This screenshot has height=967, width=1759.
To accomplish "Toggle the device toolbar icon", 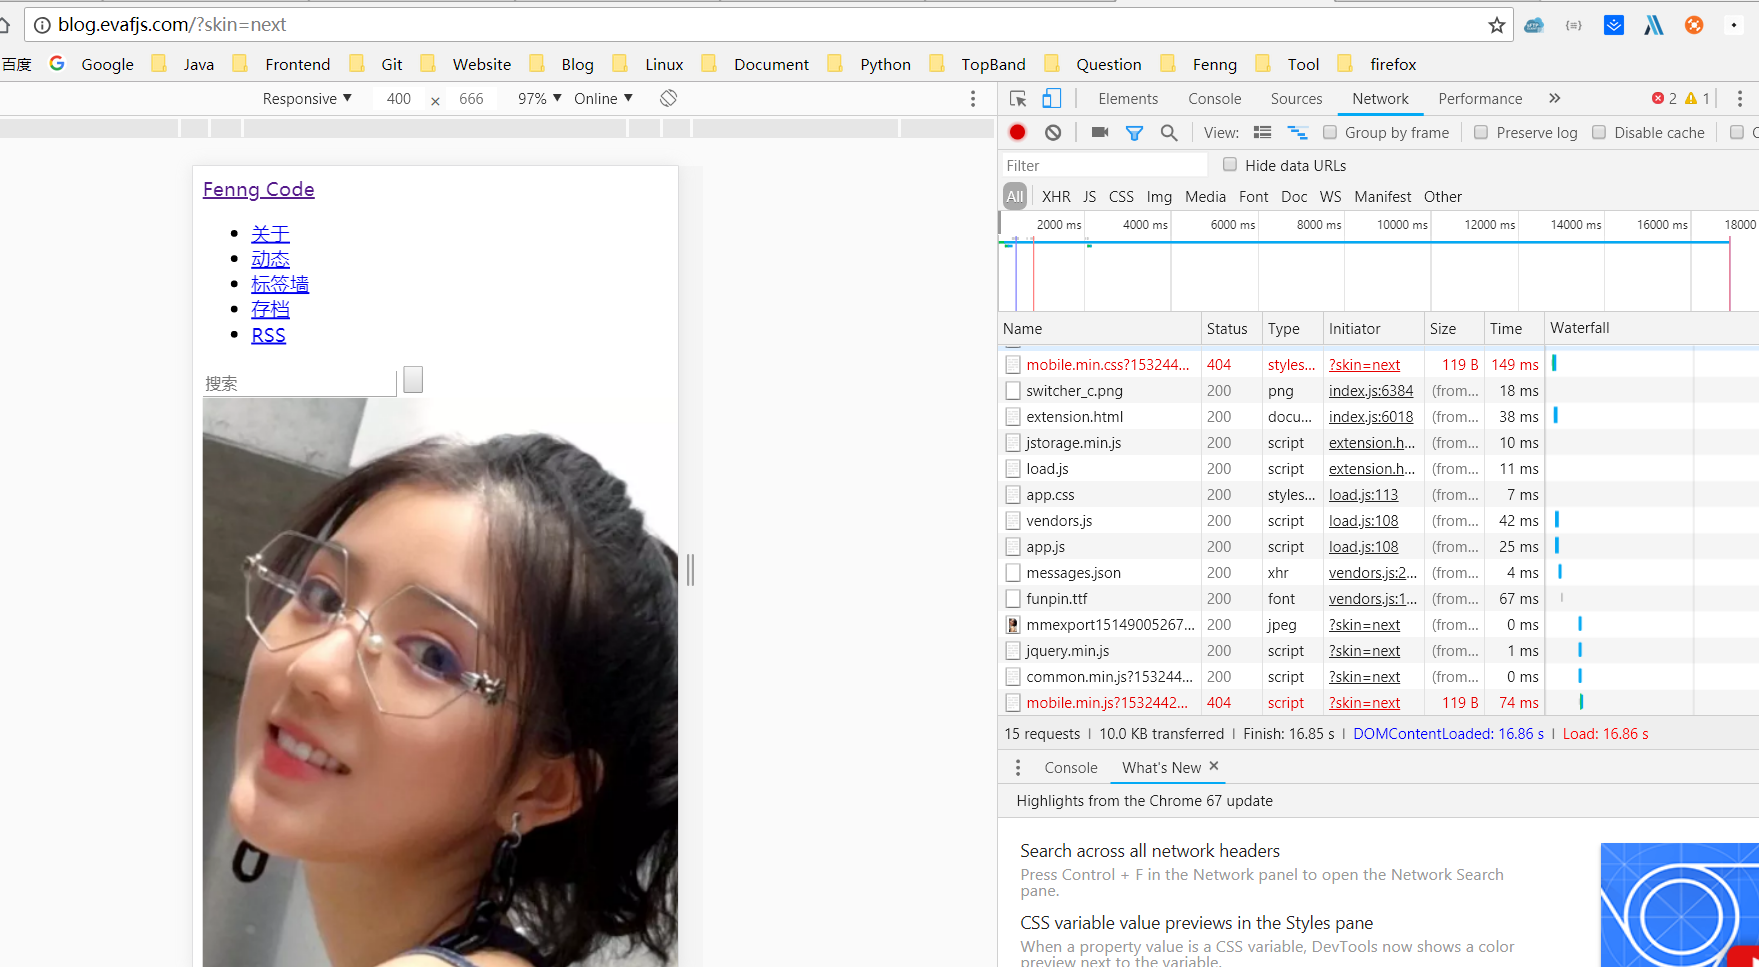I will coord(1051,98).
